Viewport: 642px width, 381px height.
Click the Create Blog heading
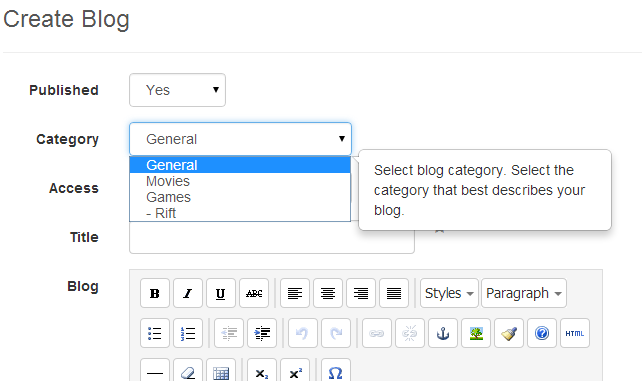click(x=66, y=19)
